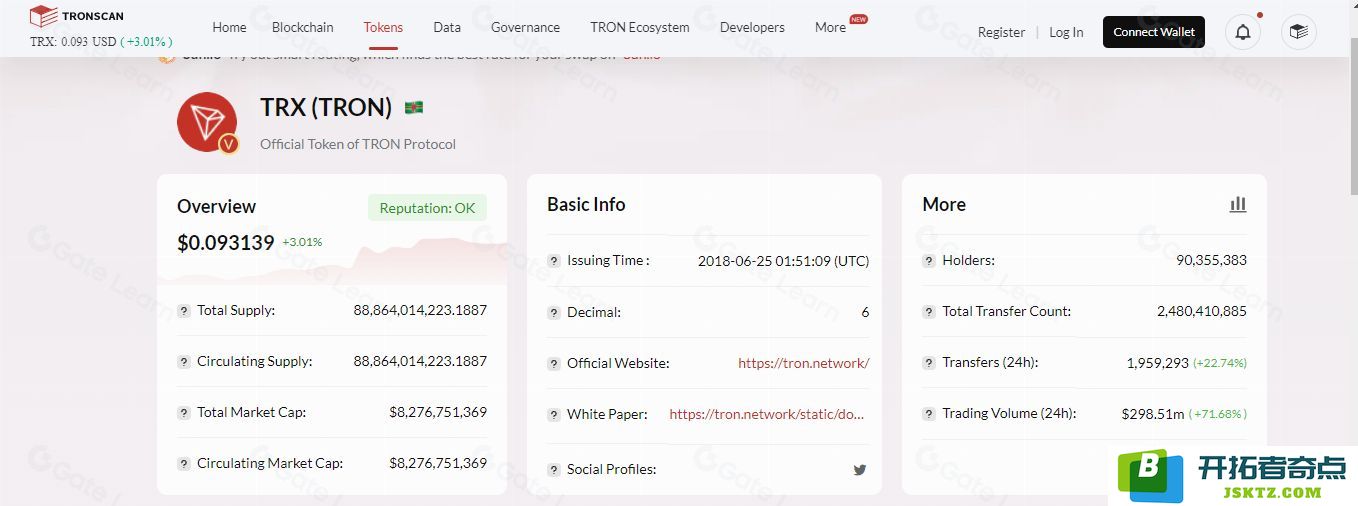This screenshot has height=506, width=1358.
Task: Click help icon next to Transfers (24h)
Action: [929, 363]
